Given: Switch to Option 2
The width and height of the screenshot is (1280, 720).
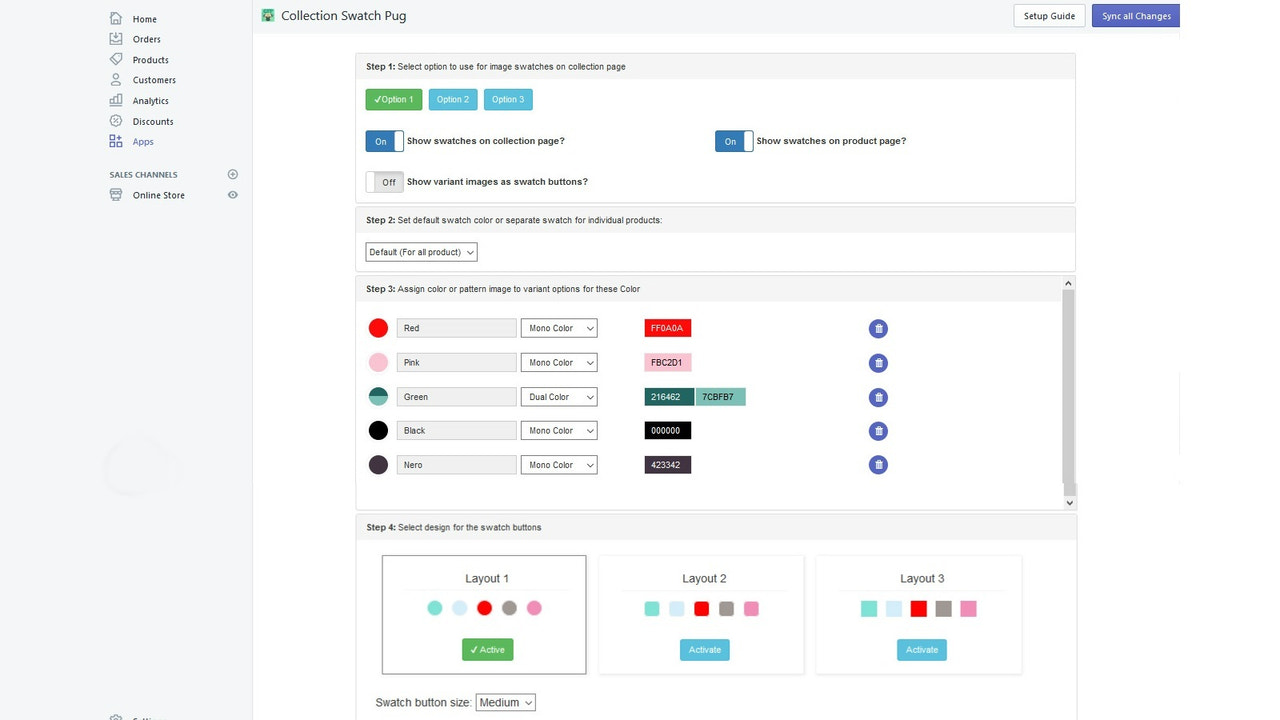Looking at the screenshot, I should (452, 99).
